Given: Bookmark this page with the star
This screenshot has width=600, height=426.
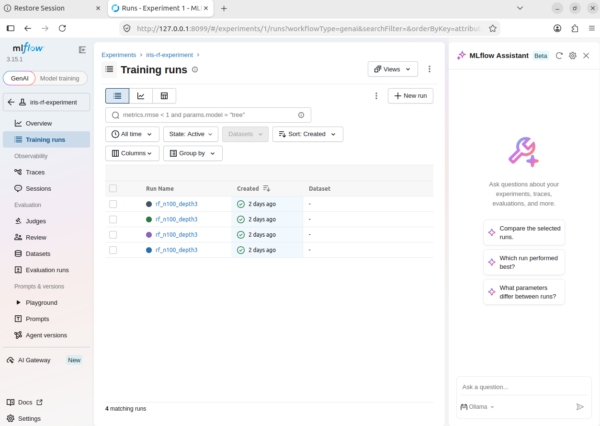Looking at the screenshot, I should pyautogui.click(x=492, y=28).
